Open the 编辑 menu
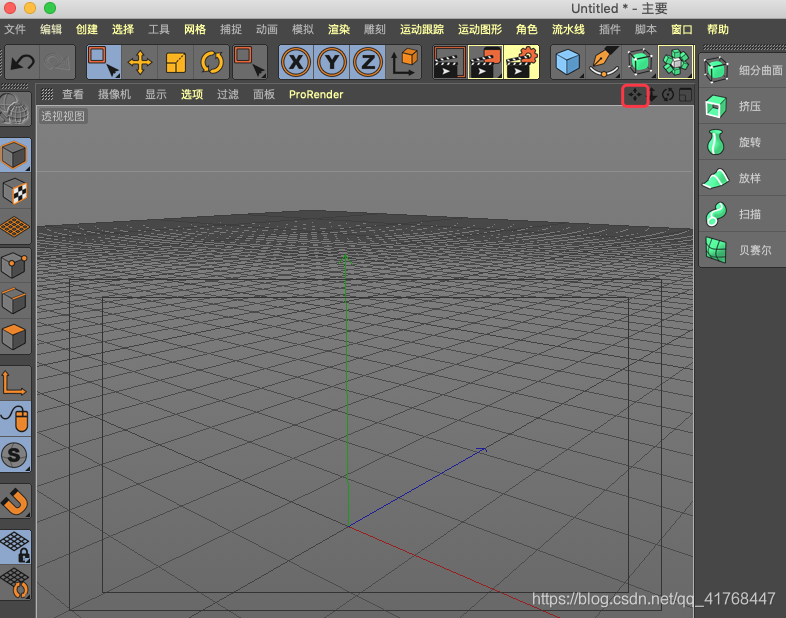The image size is (786, 618). pos(51,30)
